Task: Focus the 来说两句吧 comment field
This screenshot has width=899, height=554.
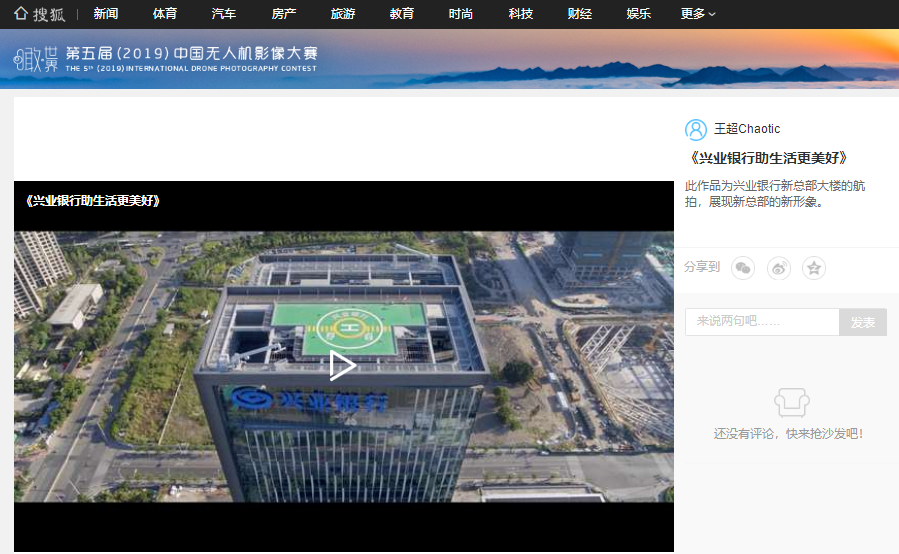Action: tap(762, 322)
